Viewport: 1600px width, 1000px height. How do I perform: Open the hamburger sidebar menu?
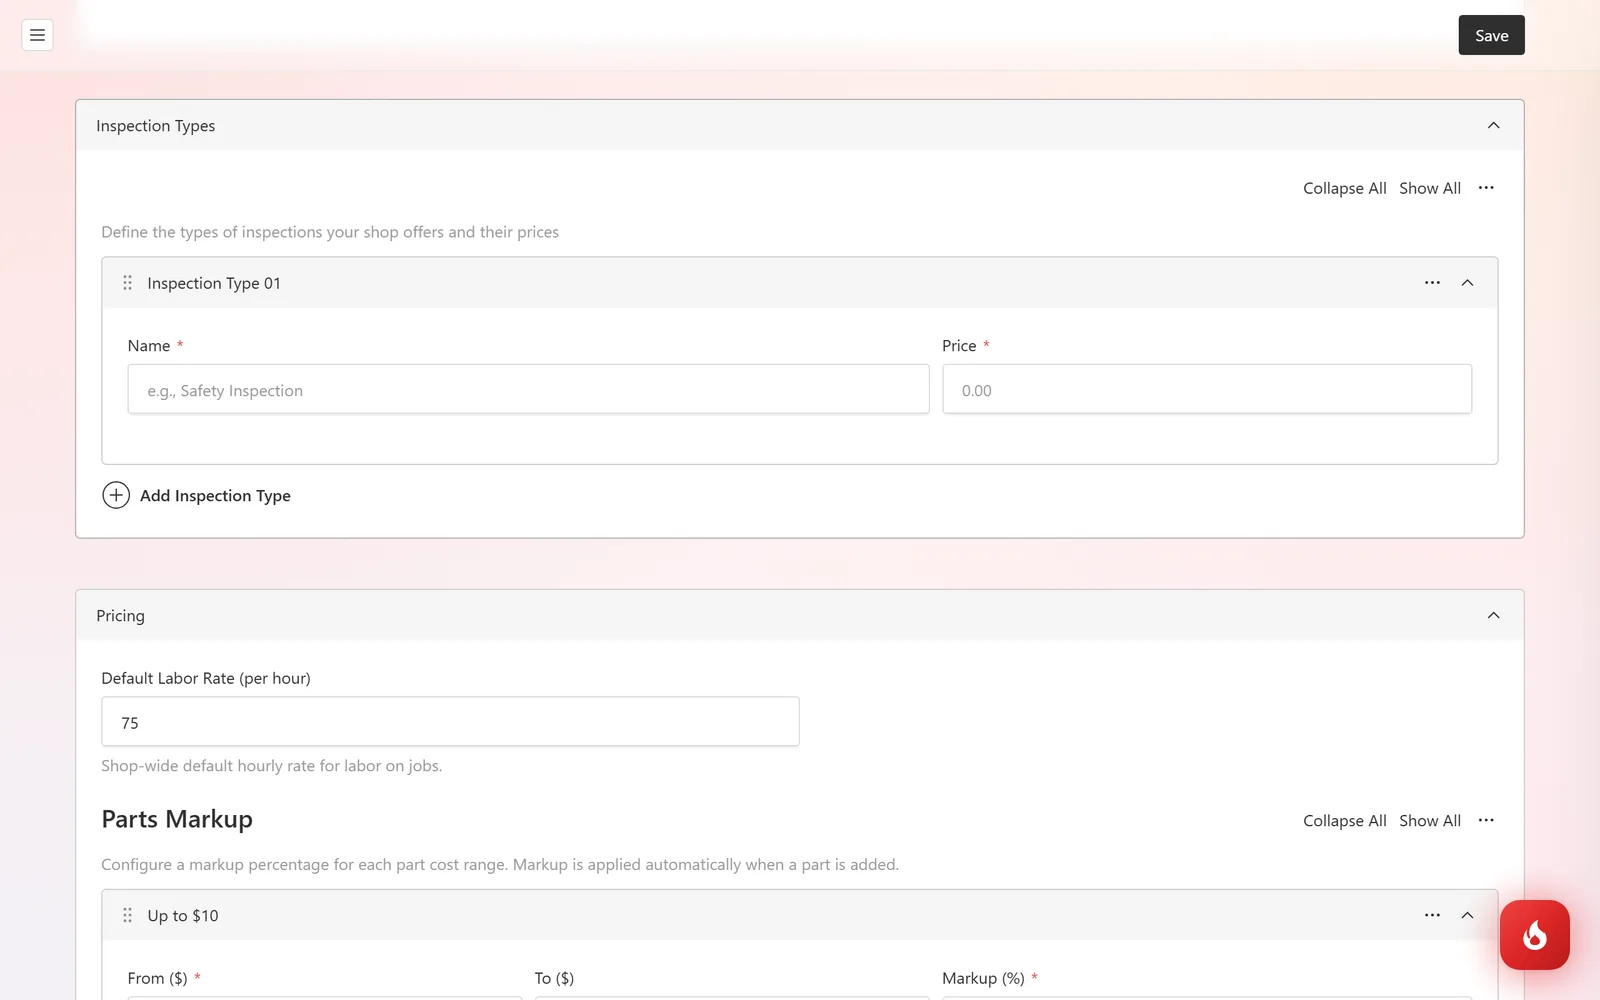37,35
